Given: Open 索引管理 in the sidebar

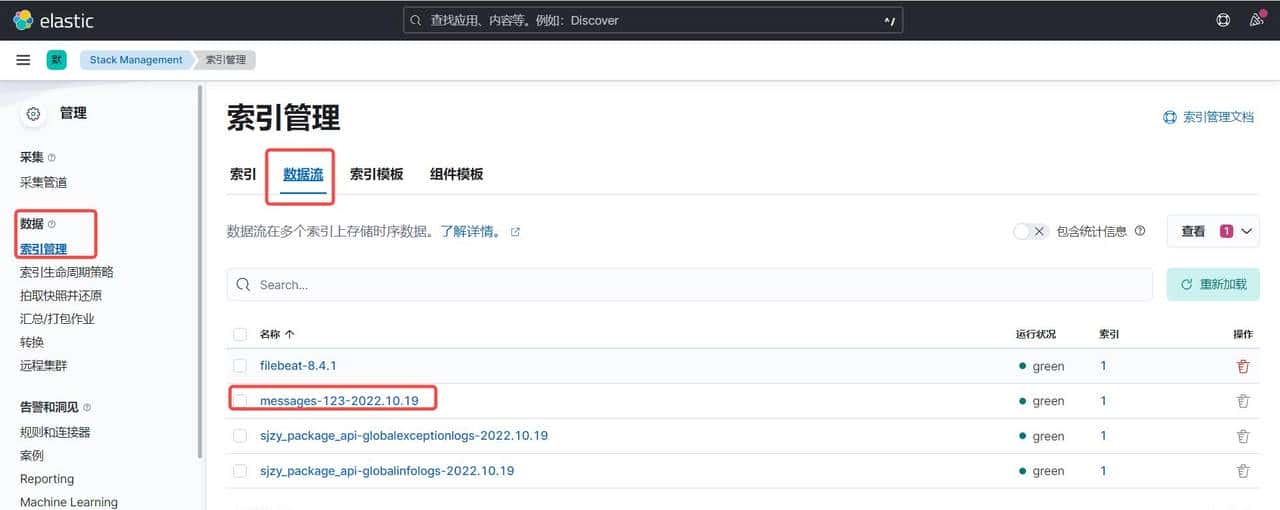Looking at the screenshot, I should point(44,249).
